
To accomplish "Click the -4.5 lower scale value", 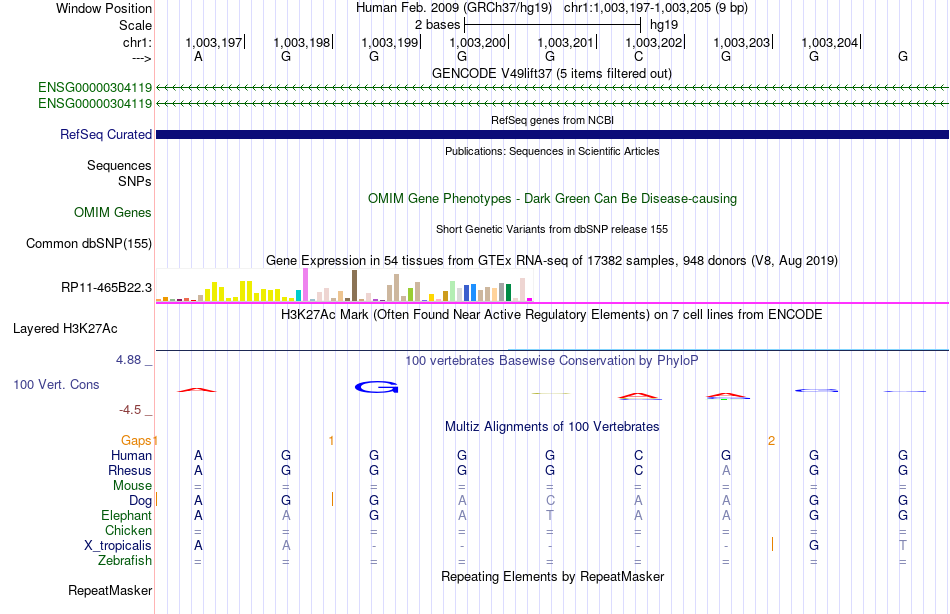I will (x=130, y=410).
